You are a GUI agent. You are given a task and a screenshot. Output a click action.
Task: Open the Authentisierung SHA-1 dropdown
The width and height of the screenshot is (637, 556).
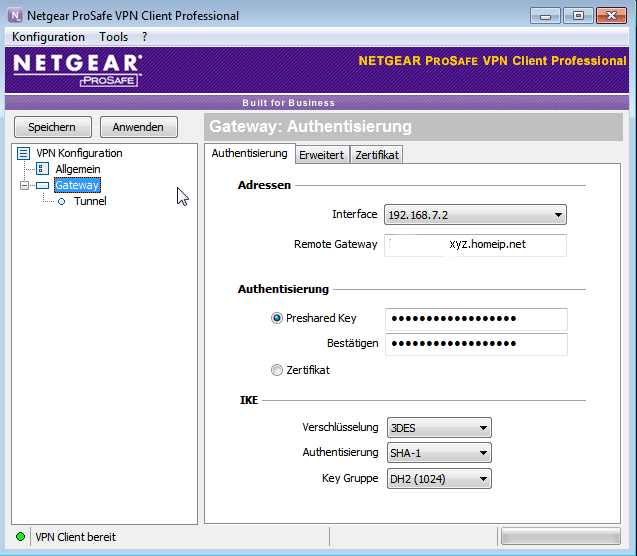tap(439, 453)
